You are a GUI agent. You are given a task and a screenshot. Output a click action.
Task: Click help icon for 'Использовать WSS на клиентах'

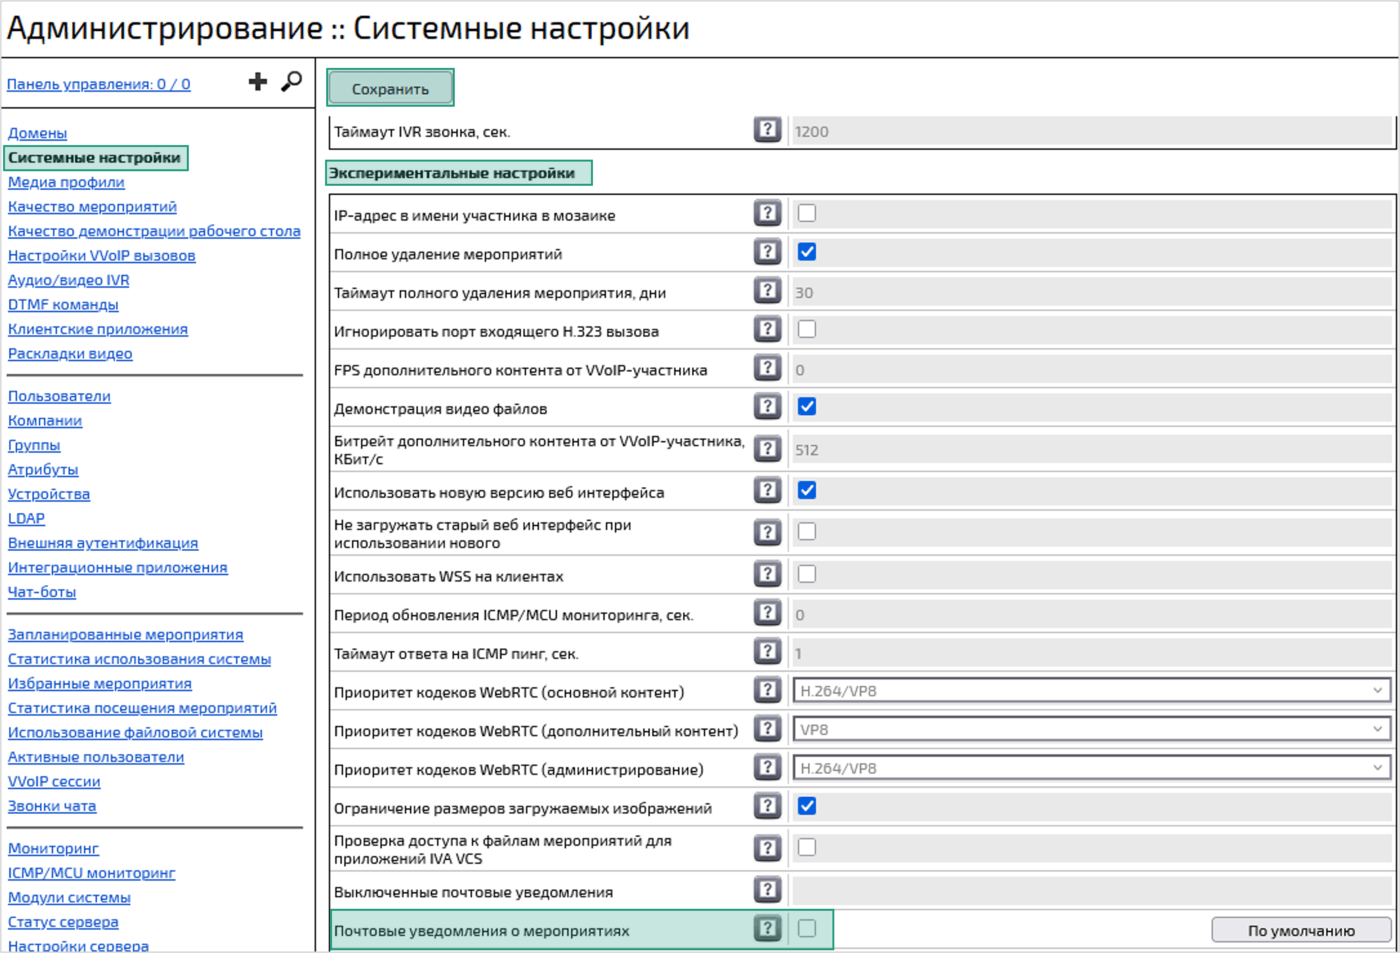767,574
